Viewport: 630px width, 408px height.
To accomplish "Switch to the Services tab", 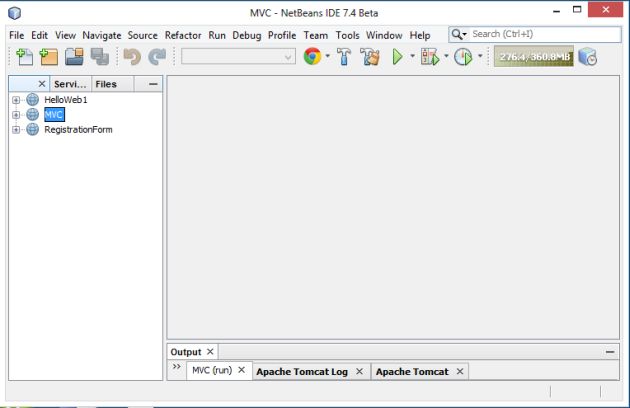I will (x=70, y=84).
